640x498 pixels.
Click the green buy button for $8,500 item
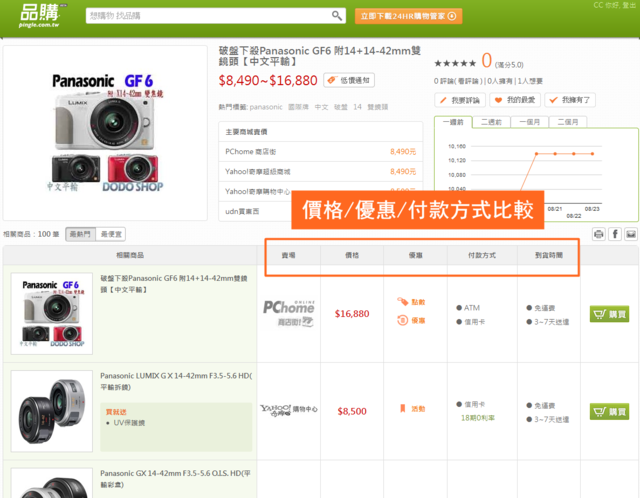coord(609,411)
